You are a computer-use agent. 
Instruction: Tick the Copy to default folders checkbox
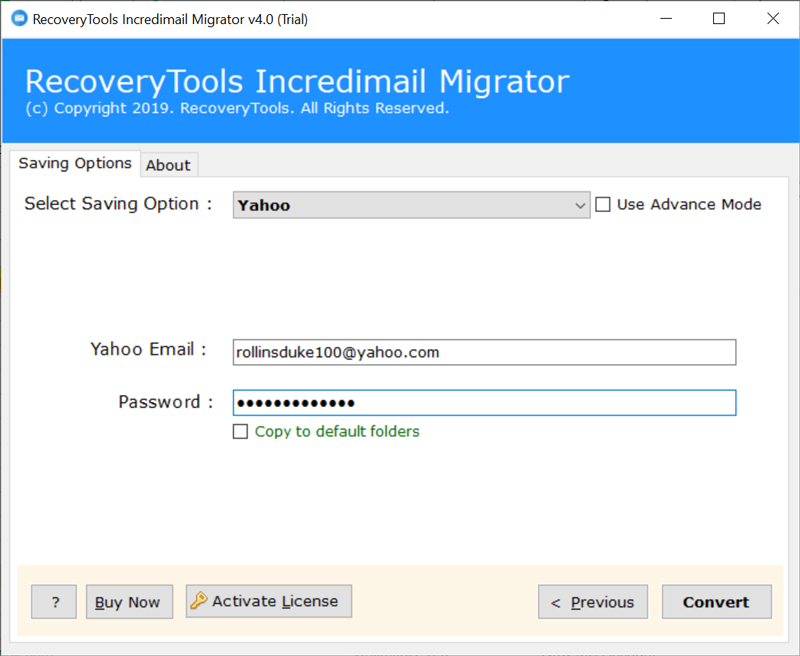pos(240,432)
